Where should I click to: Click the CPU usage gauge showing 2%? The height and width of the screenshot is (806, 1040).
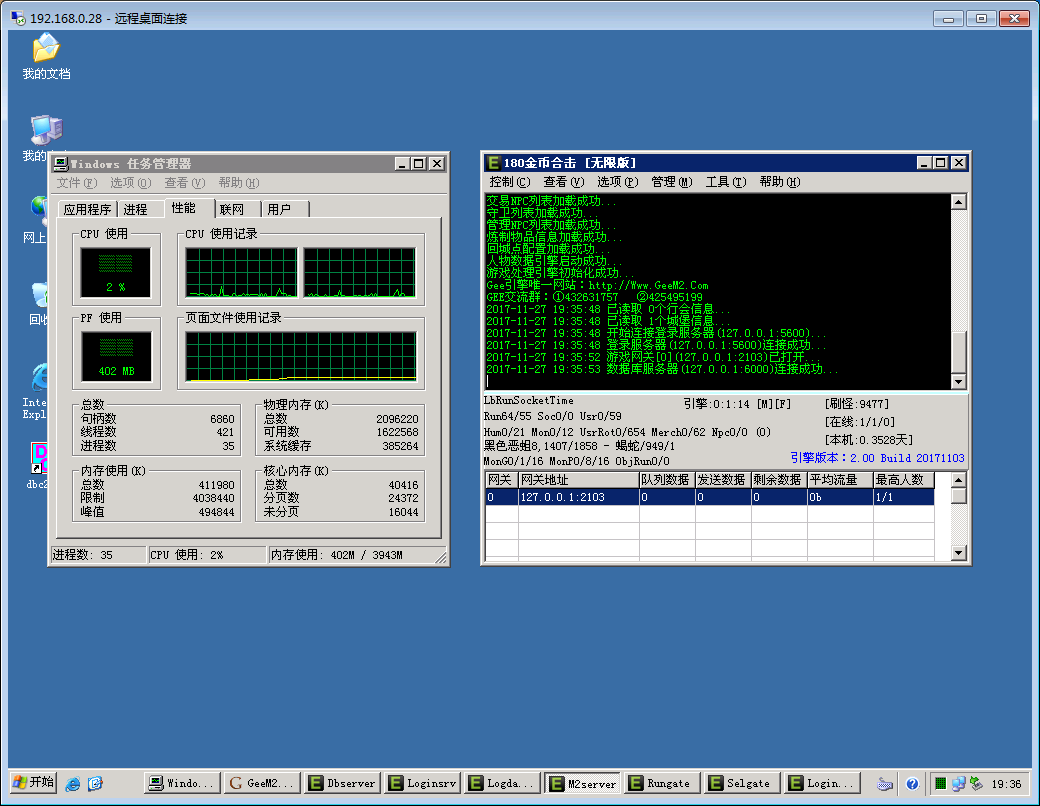click(116, 273)
